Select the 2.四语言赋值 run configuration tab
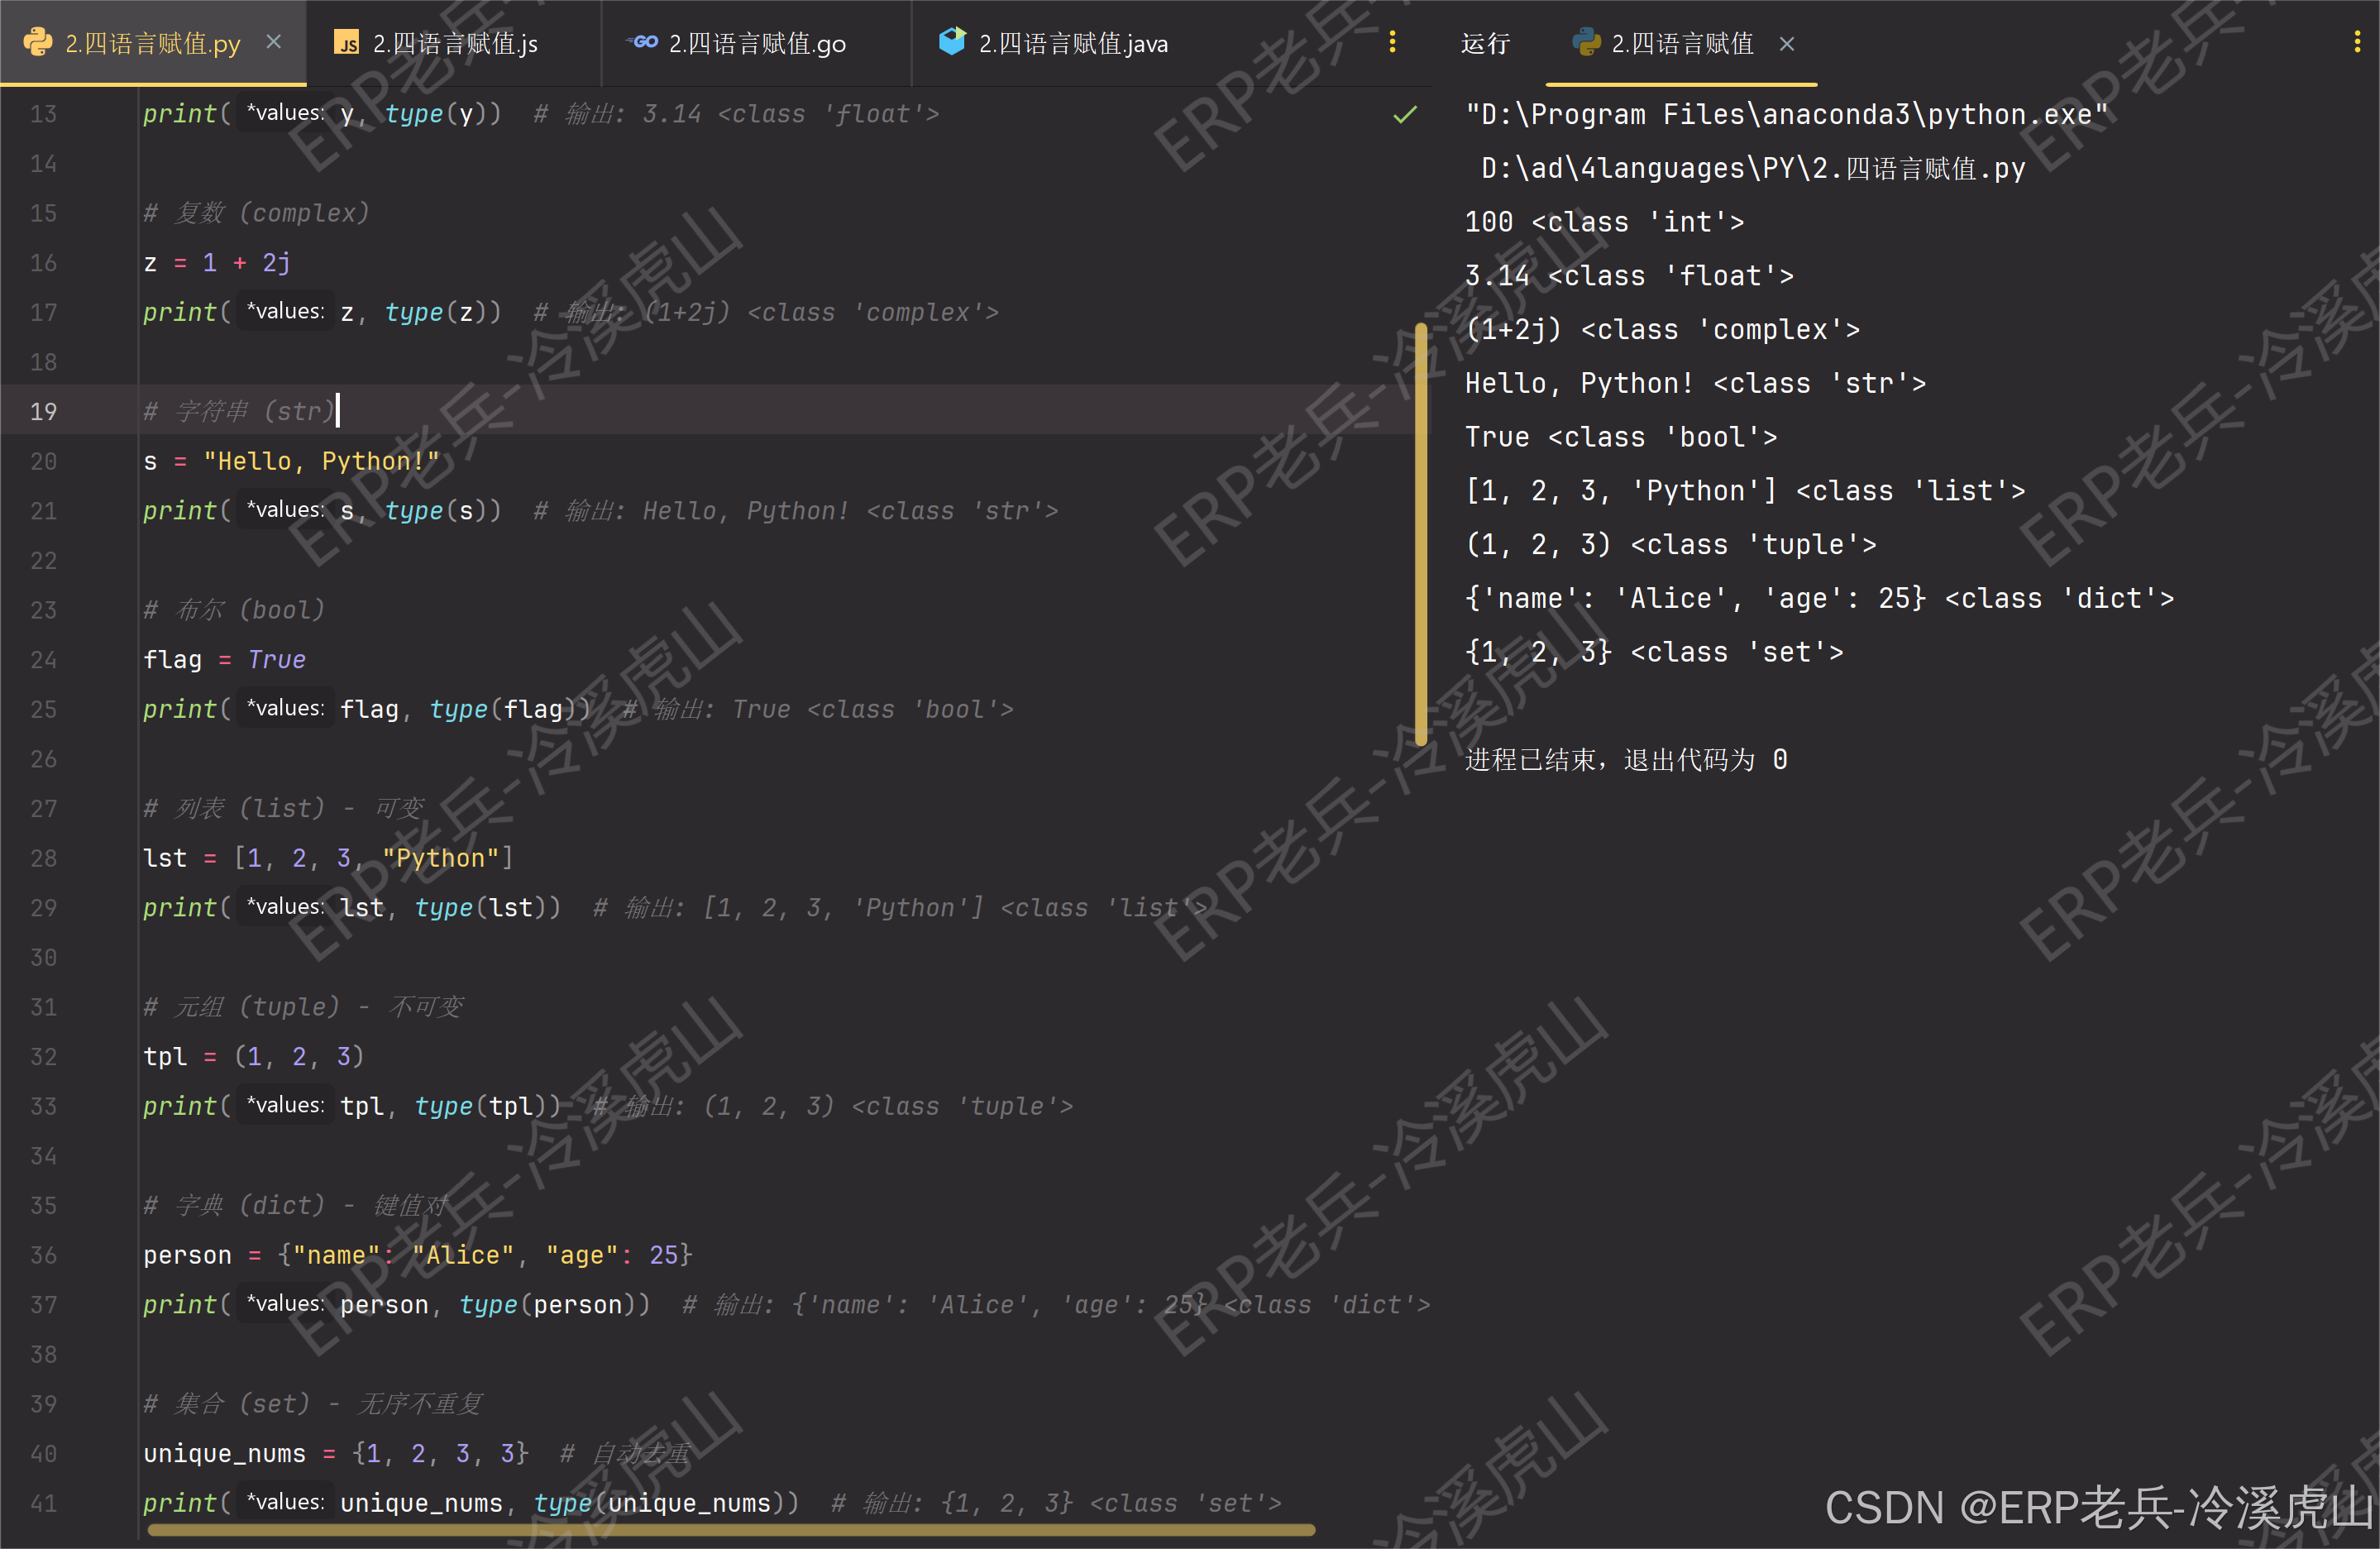 [1681, 43]
